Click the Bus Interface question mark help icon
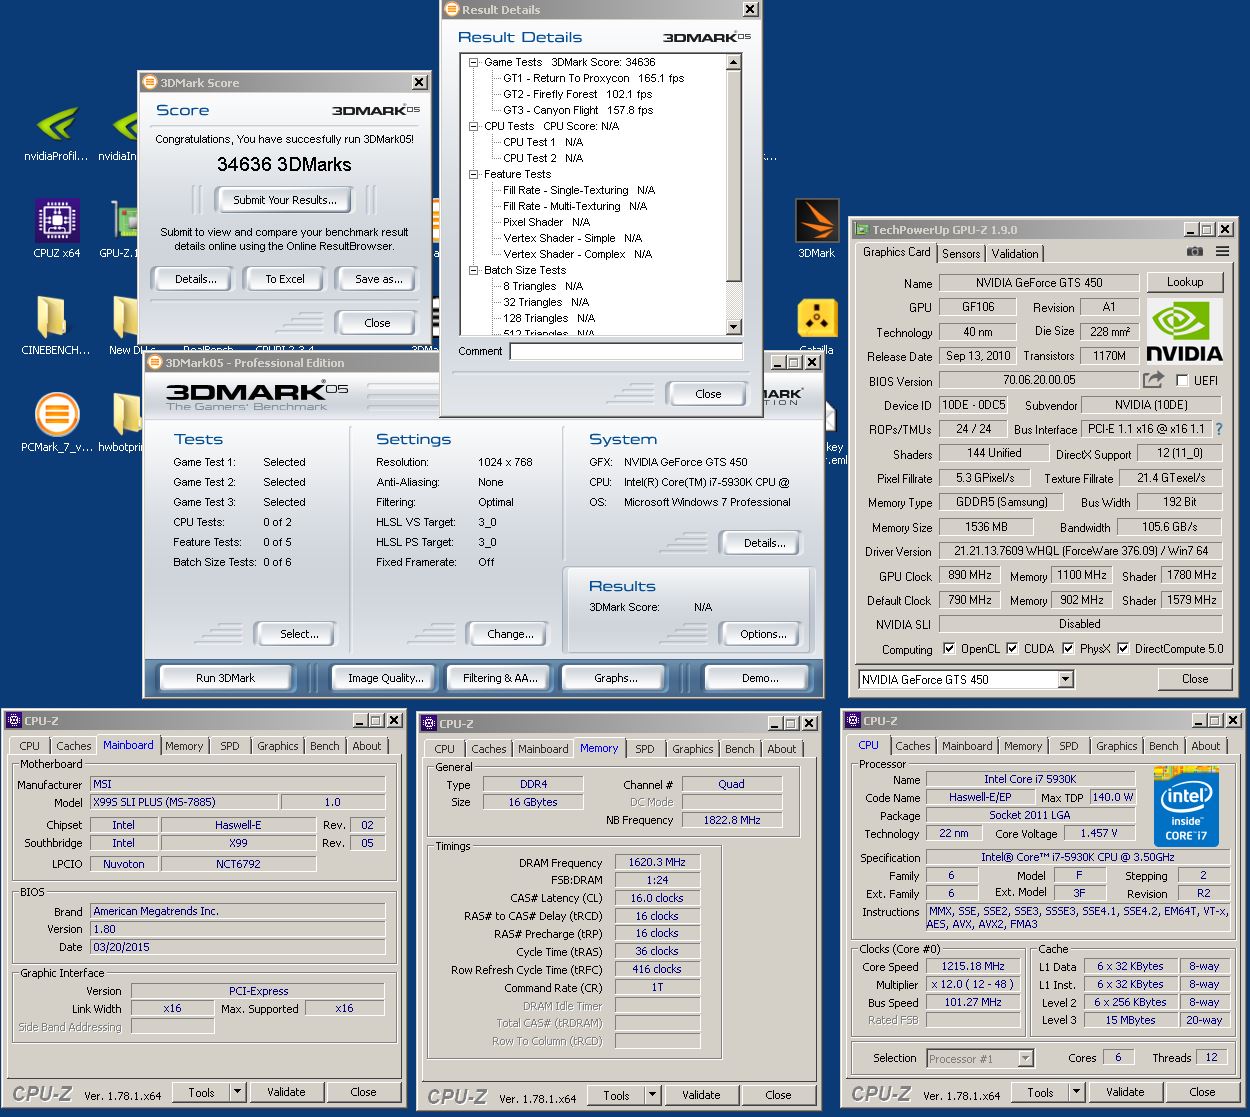This screenshot has height=1117, width=1250. coord(1219,429)
